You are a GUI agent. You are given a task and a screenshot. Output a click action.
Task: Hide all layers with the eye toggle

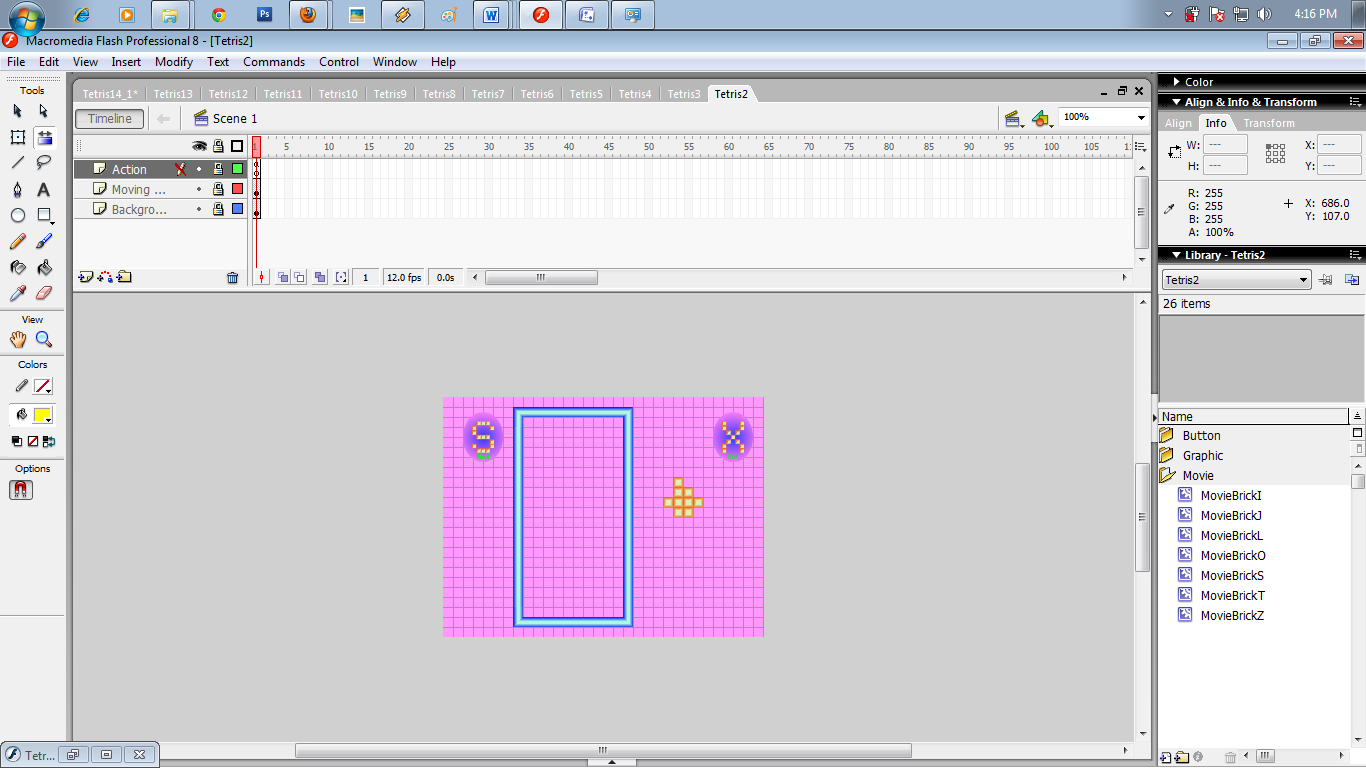pos(199,146)
